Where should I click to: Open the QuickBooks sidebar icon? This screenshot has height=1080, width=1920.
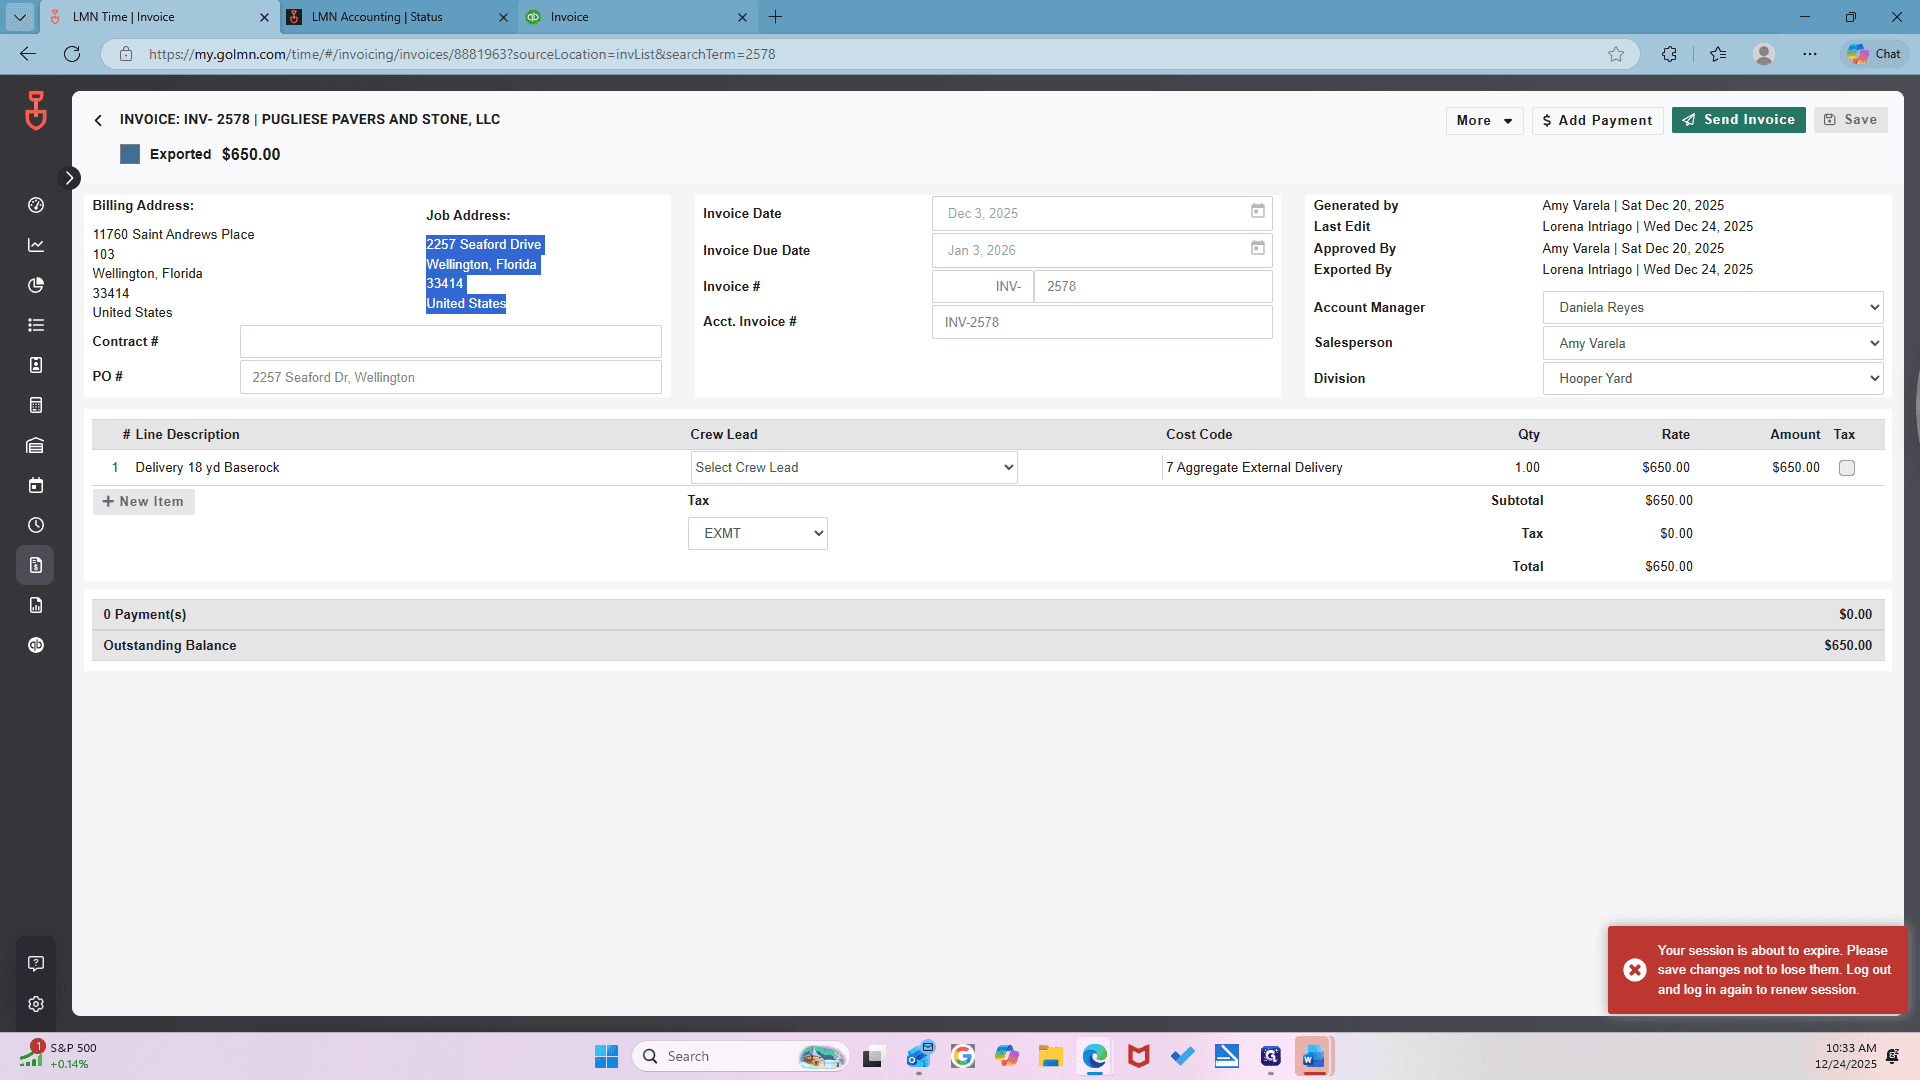(36, 645)
